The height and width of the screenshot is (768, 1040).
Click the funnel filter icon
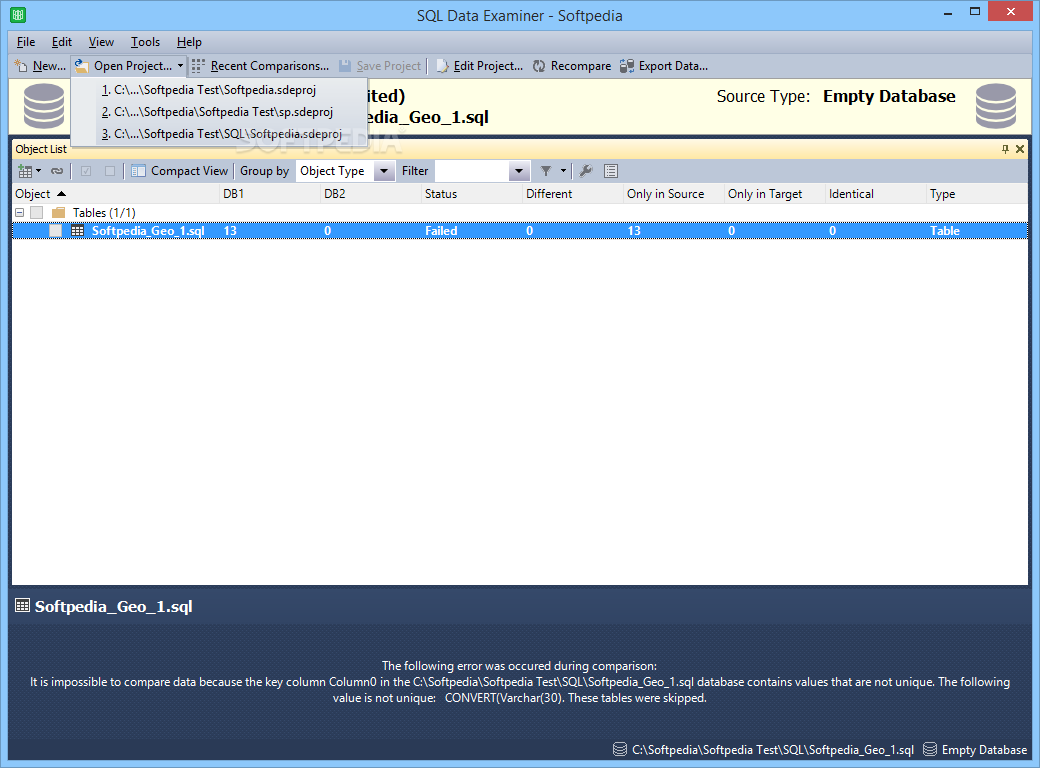tap(546, 171)
